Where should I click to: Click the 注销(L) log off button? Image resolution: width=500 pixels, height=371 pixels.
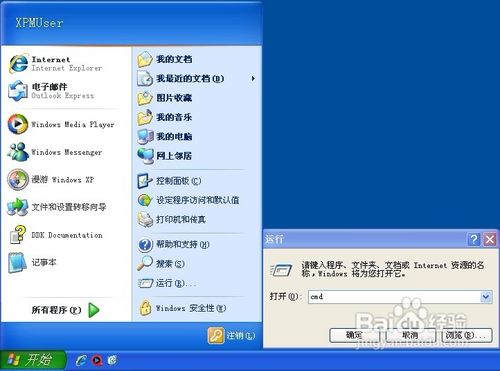[x=232, y=336]
